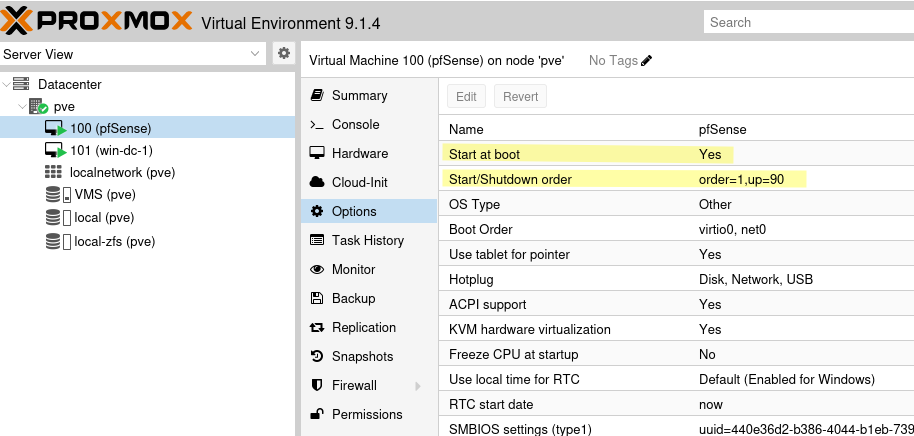The height and width of the screenshot is (436, 914).
Task: Click the Proxmox logo
Action: (x=97, y=22)
